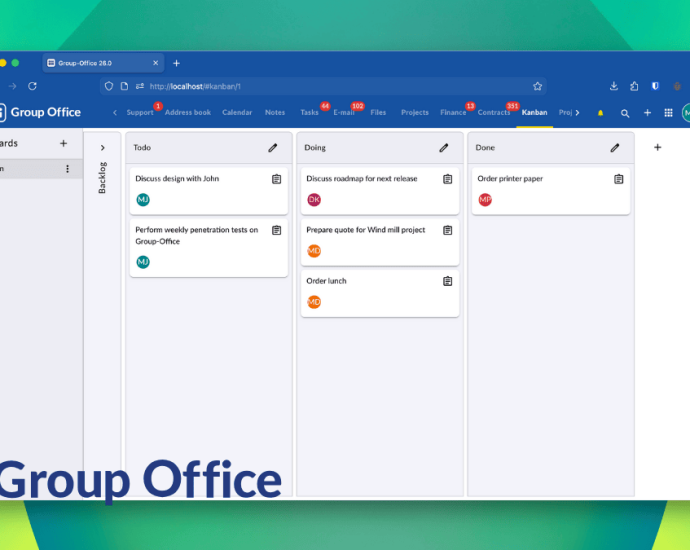
Task: Open a new browser tab
Action: (x=176, y=63)
